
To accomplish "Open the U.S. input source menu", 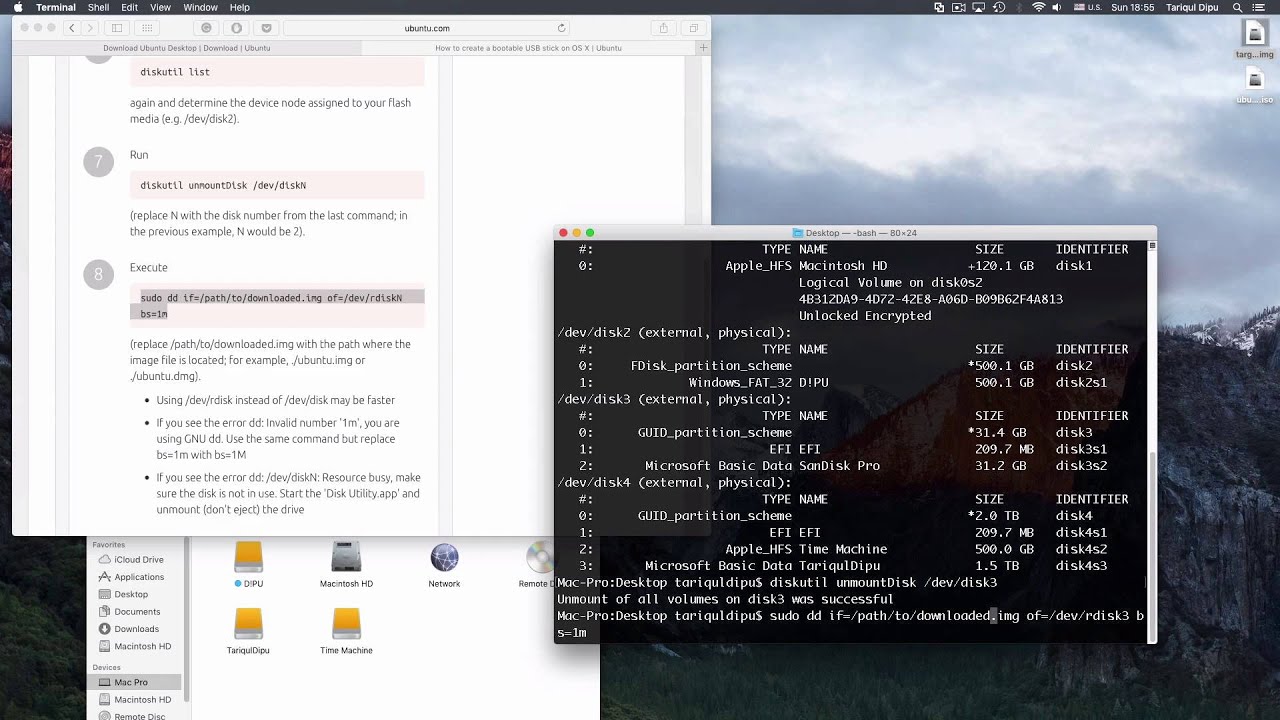I will pos(1087,7).
